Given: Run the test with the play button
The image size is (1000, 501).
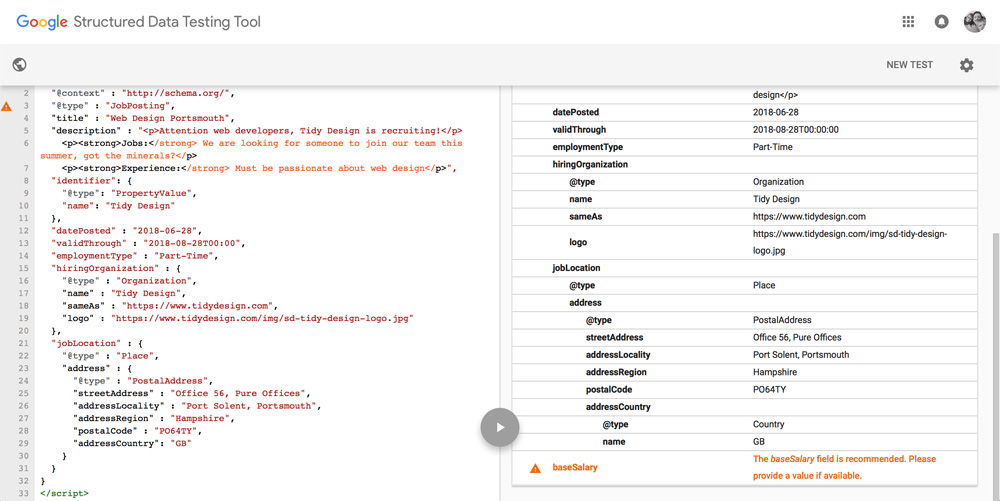Looking at the screenshot, I should tap(500, 427).
